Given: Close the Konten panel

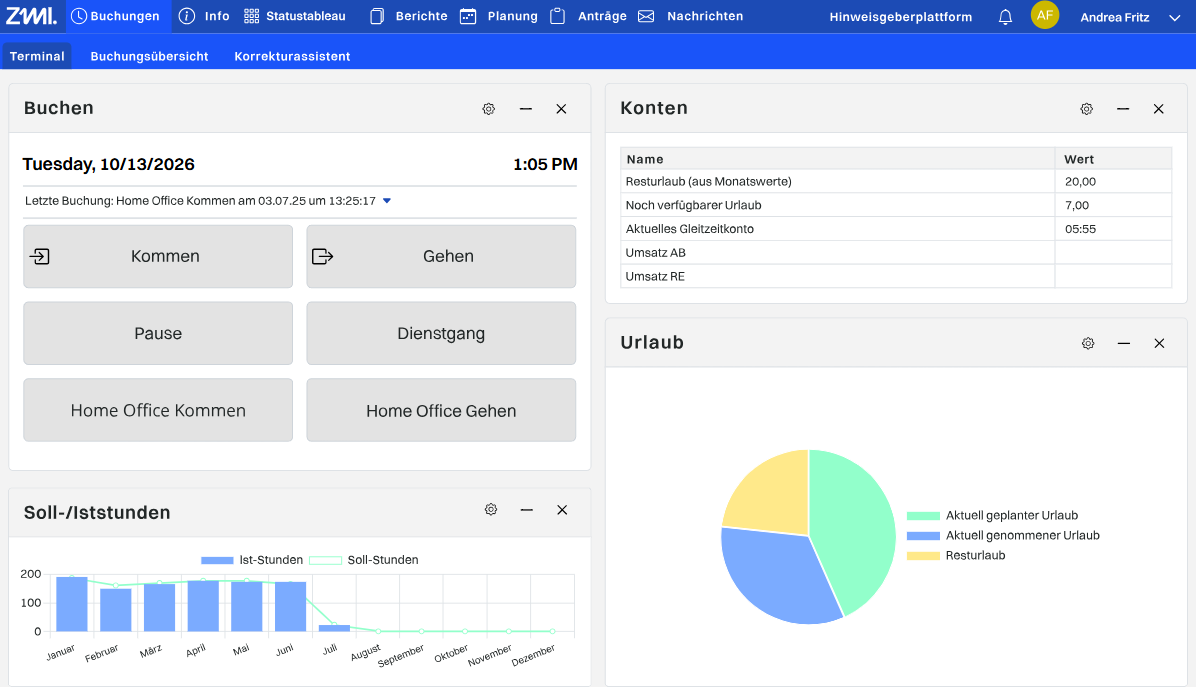Looking at the screenshot, I should coord(1159,109).
